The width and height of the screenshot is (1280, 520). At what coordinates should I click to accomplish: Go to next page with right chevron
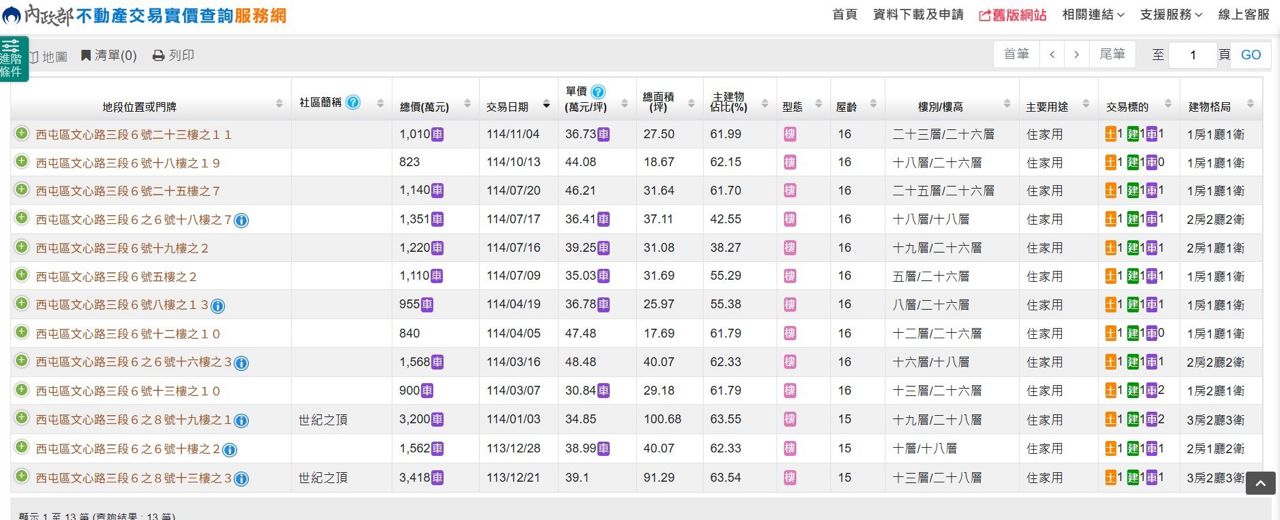point(1076,55)
